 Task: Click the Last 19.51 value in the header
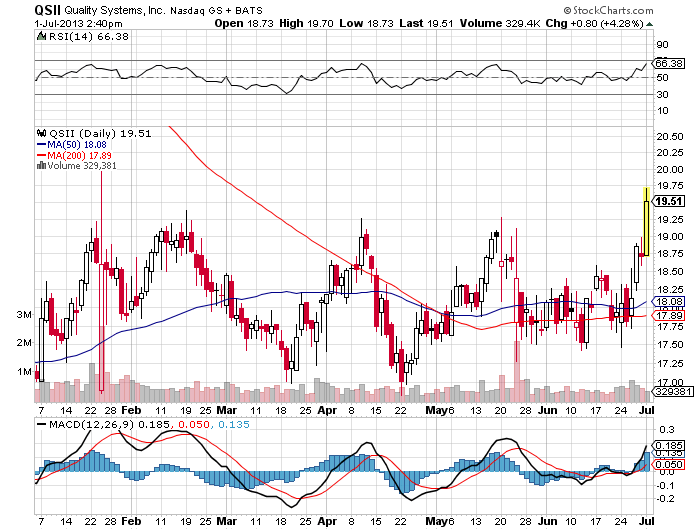(x=426, y=24)
